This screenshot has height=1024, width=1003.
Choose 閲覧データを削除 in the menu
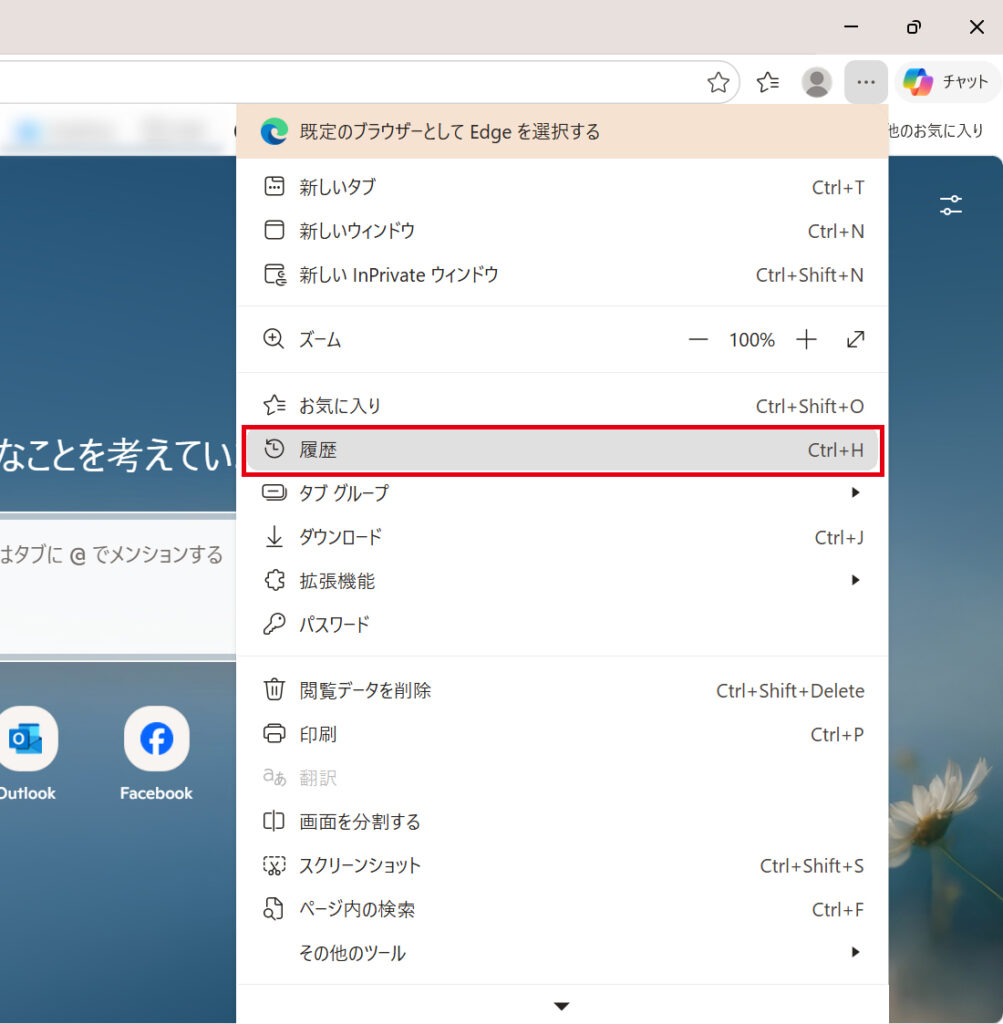pos(562,690)
